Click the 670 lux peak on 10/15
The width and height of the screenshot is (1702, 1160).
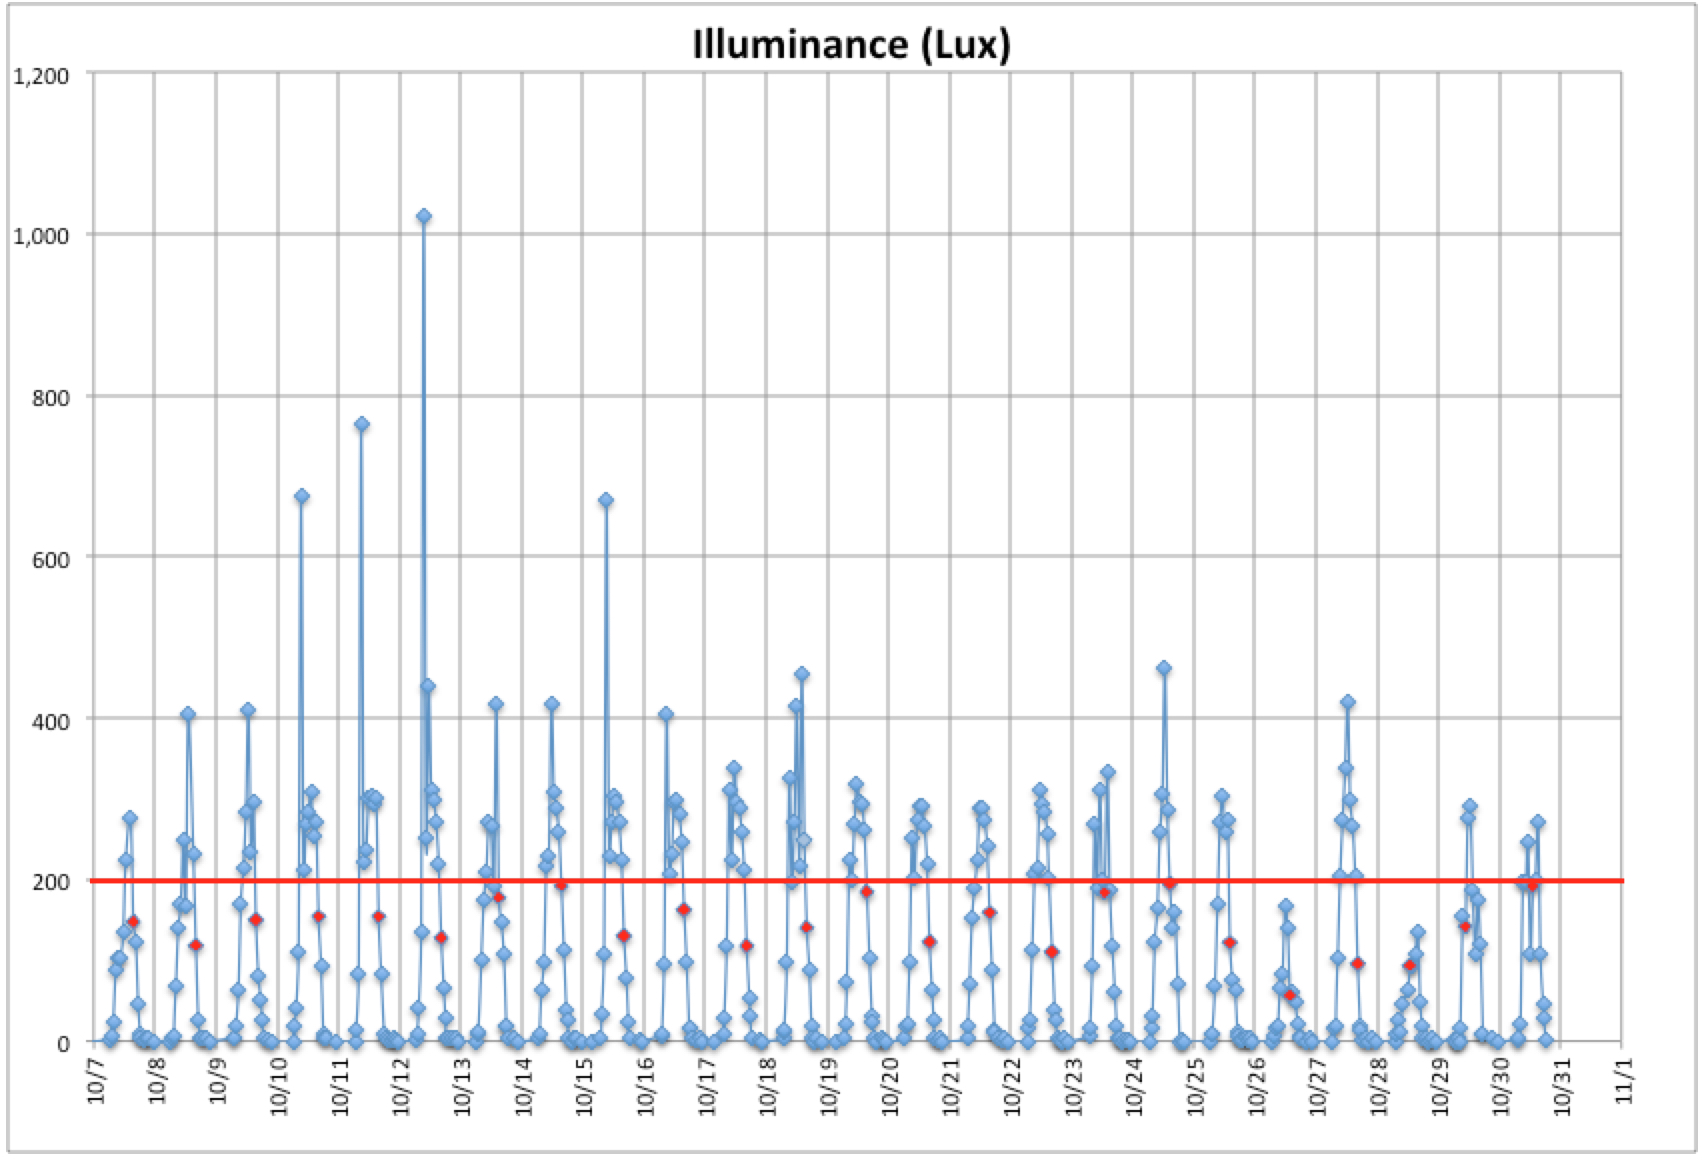point(605,500)
